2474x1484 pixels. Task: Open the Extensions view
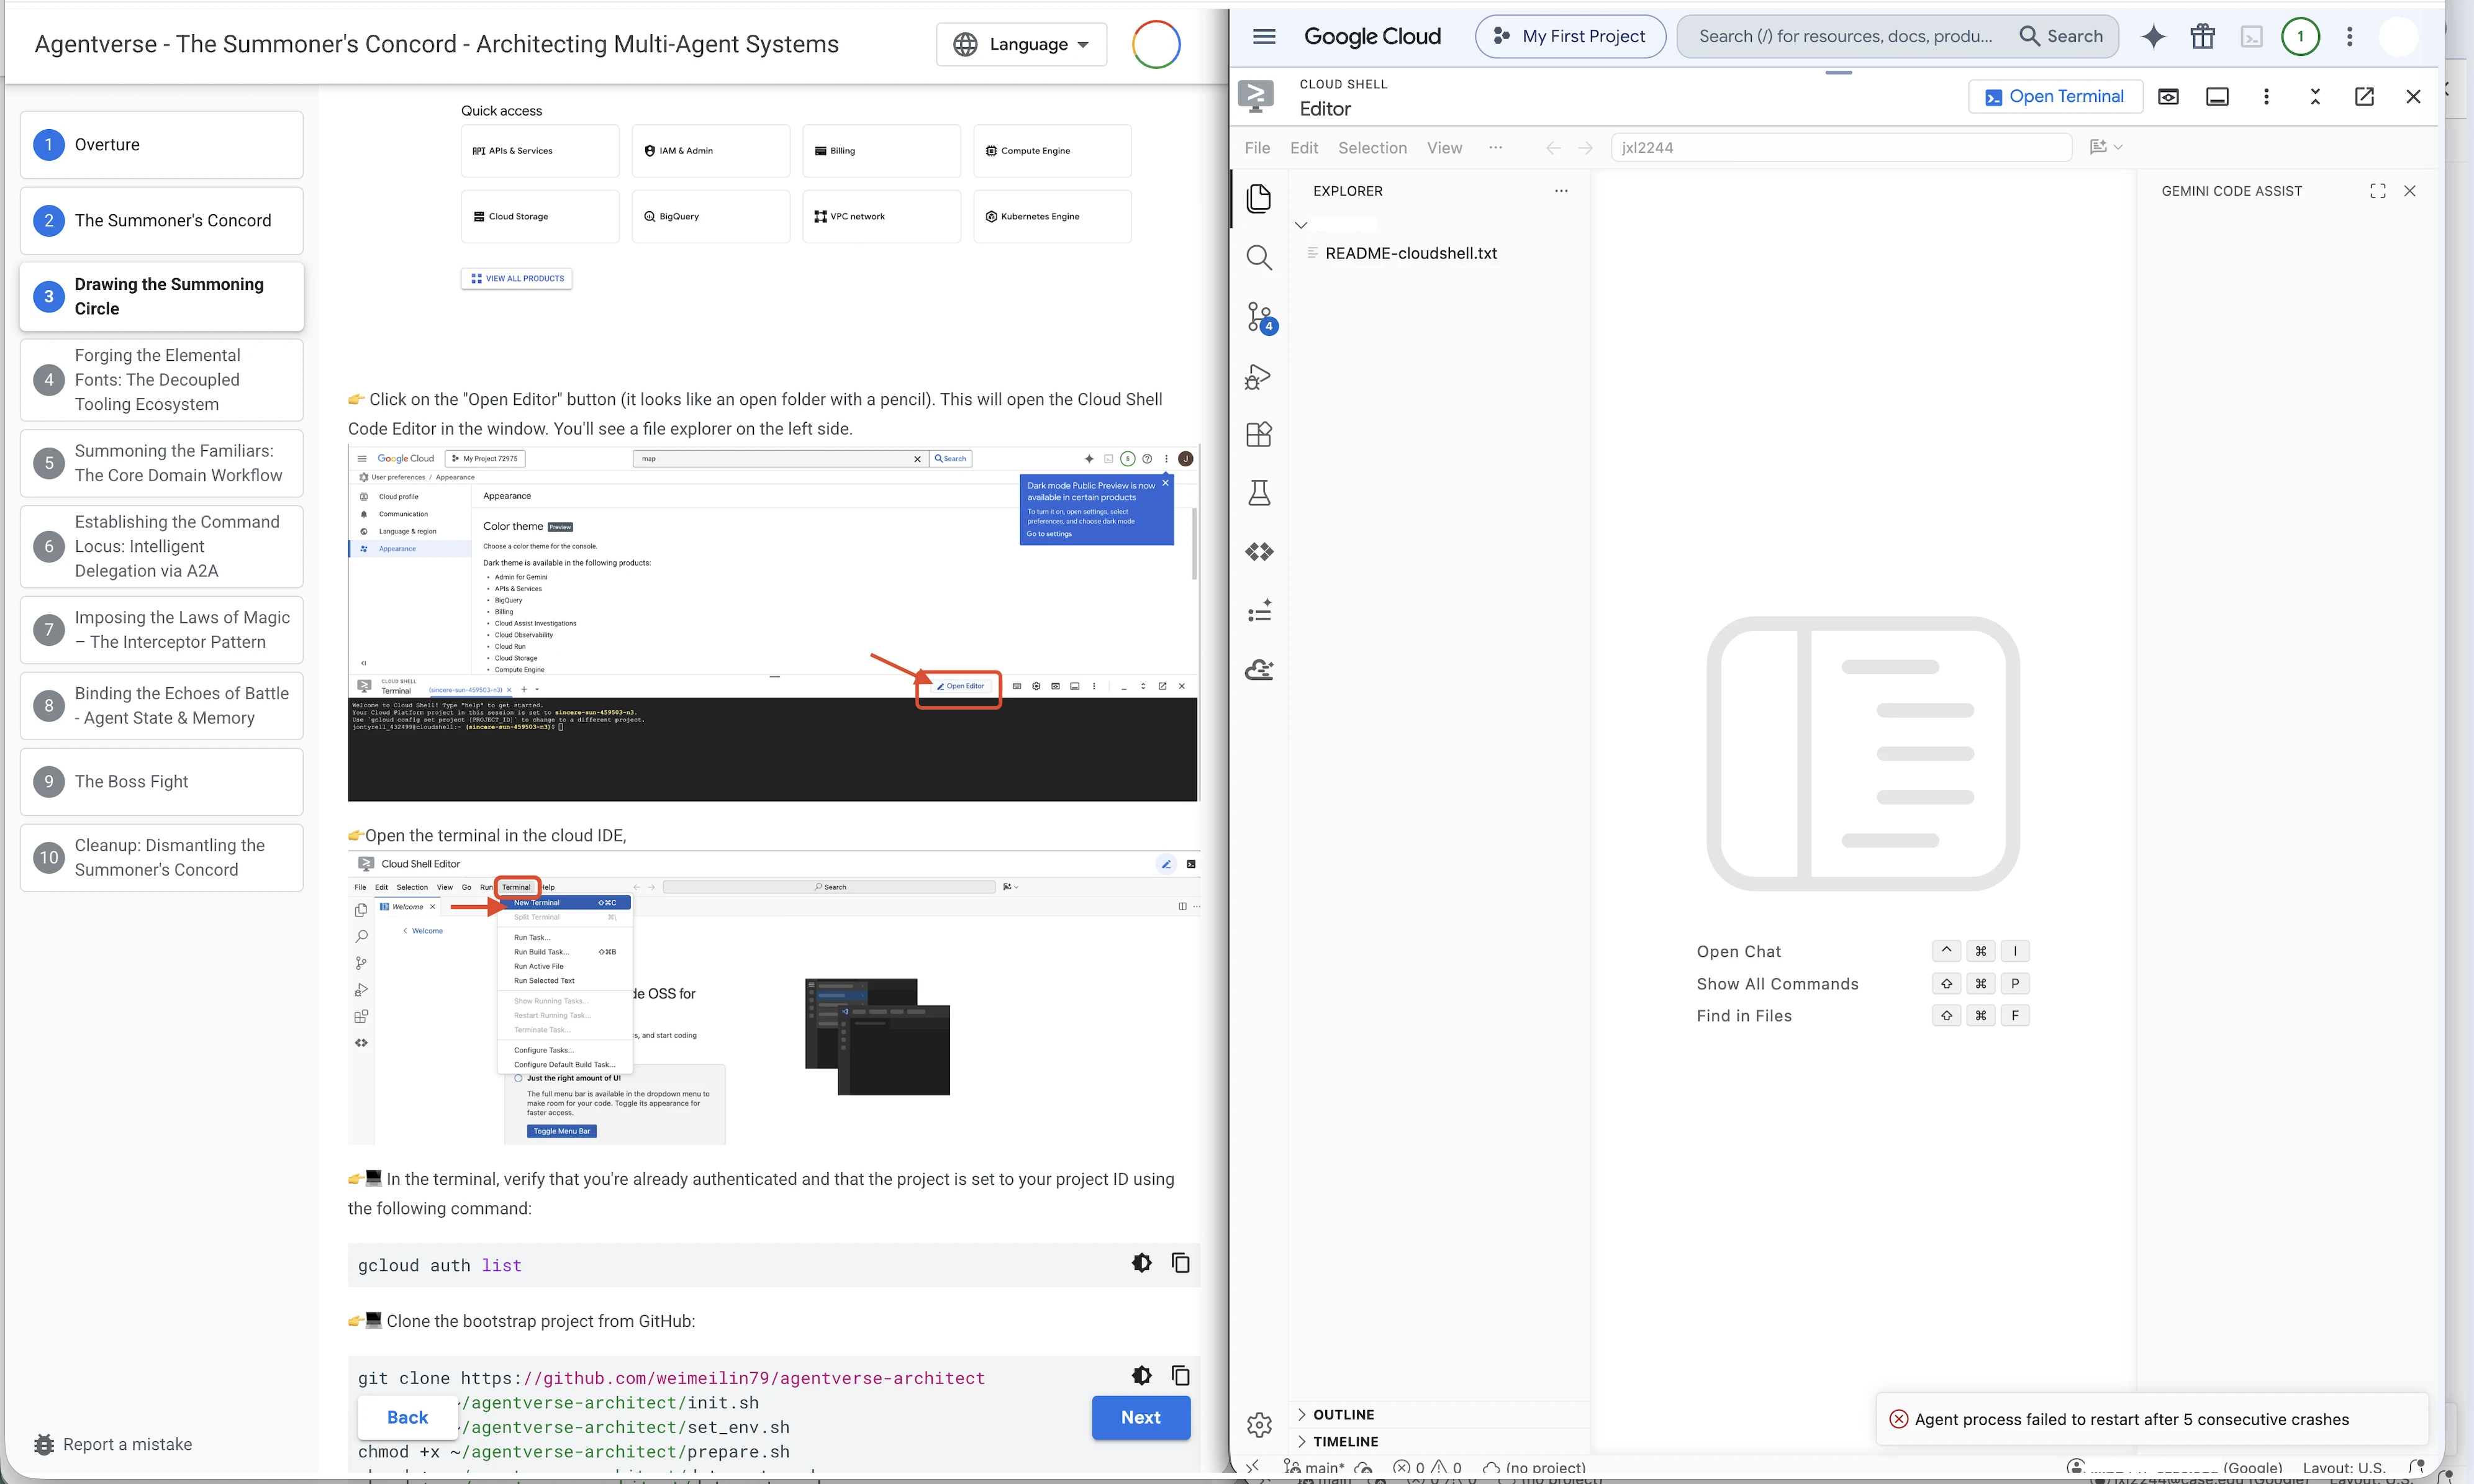coord(1259,434)
